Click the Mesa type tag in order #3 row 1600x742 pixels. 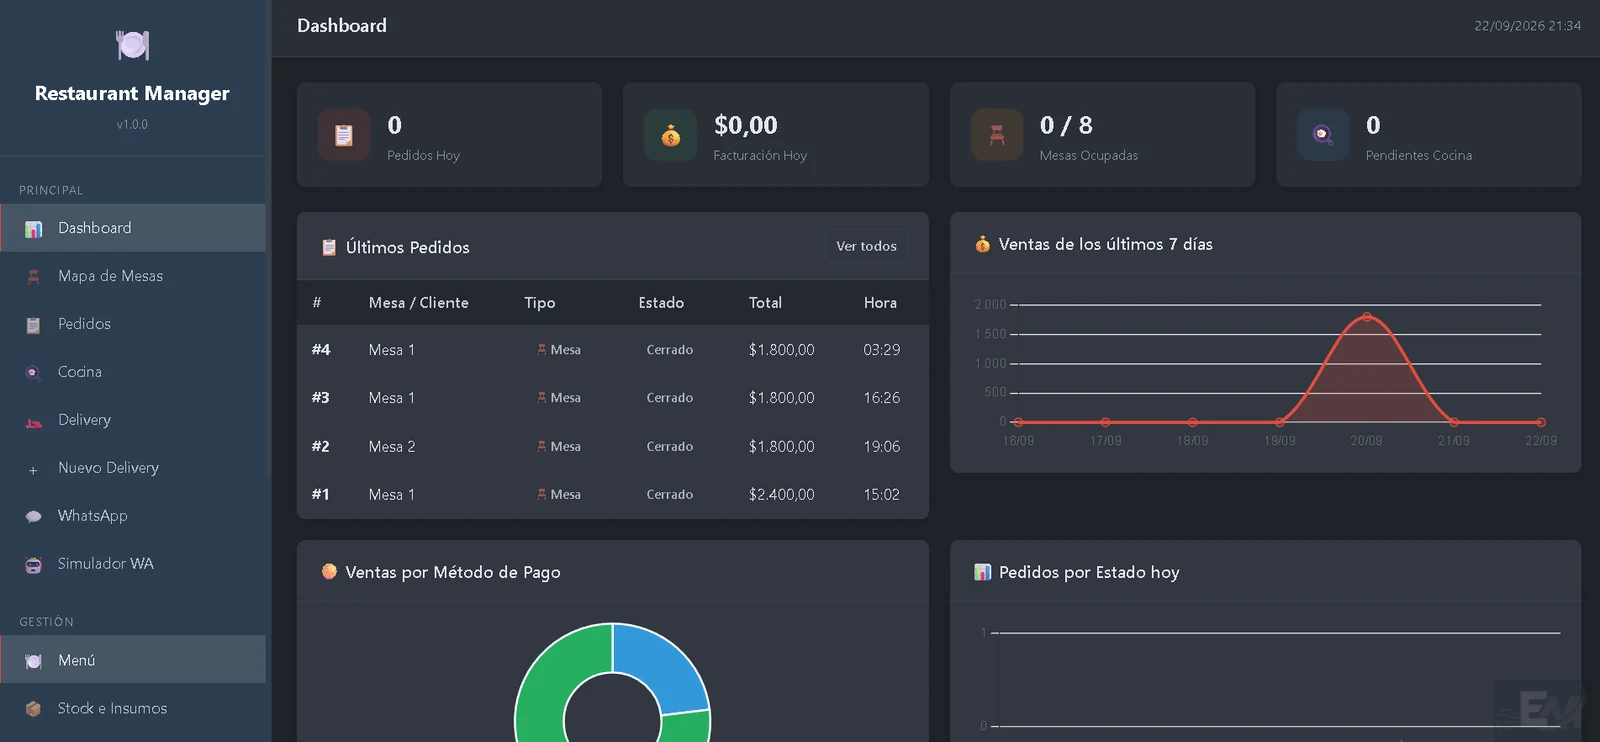tap(558, 398)
